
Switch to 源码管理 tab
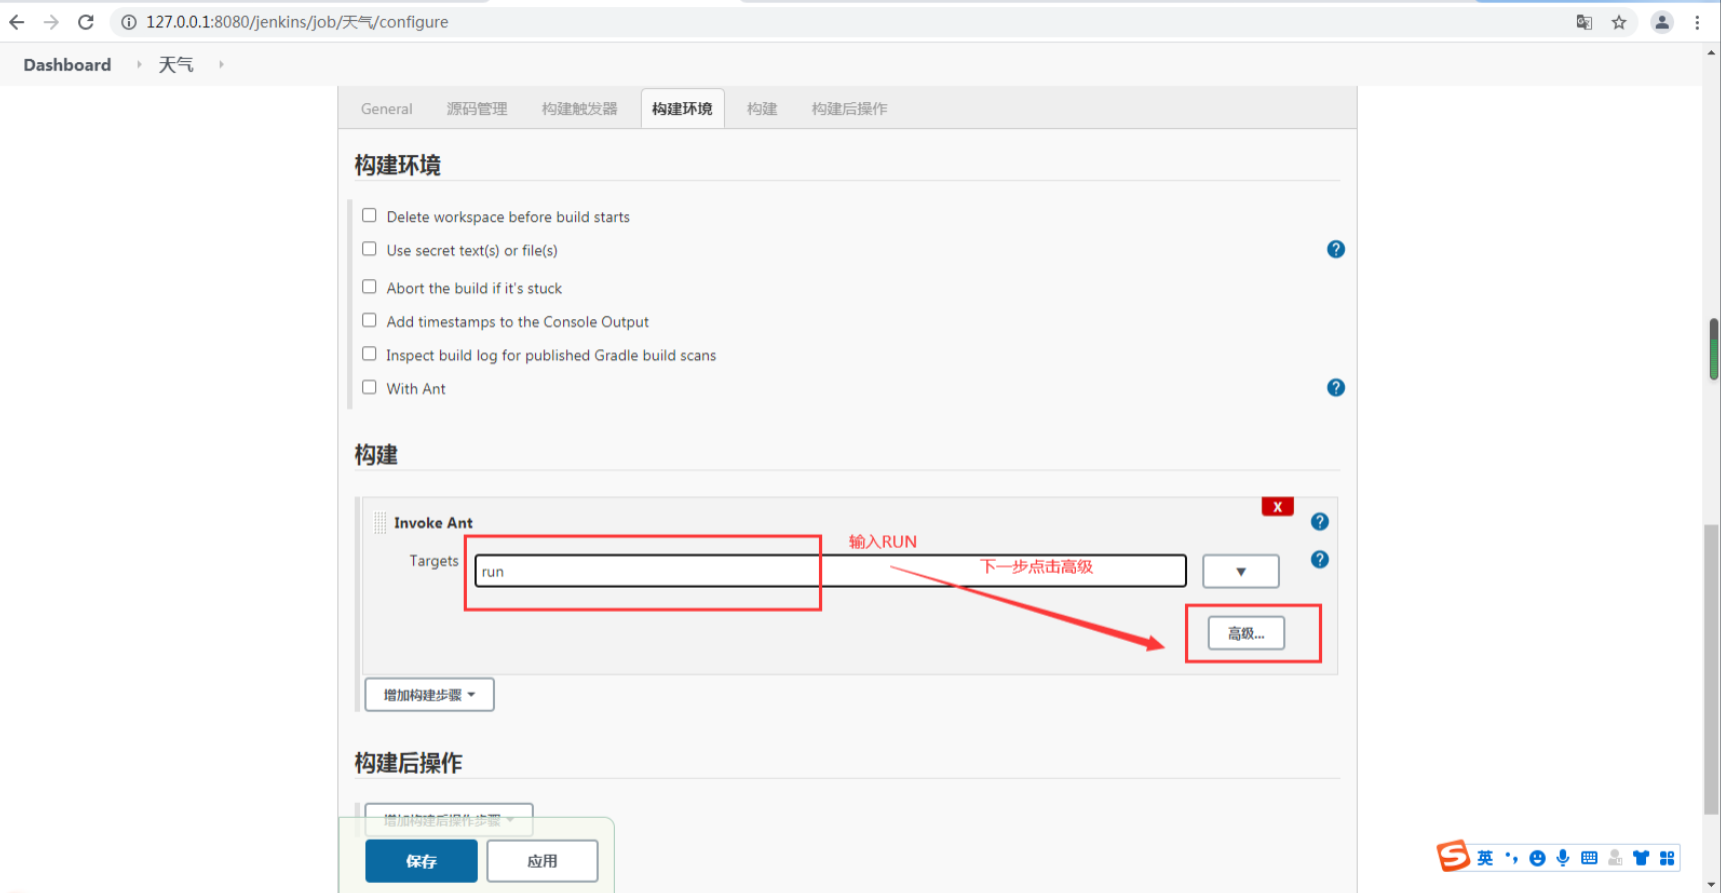(477, 109)
